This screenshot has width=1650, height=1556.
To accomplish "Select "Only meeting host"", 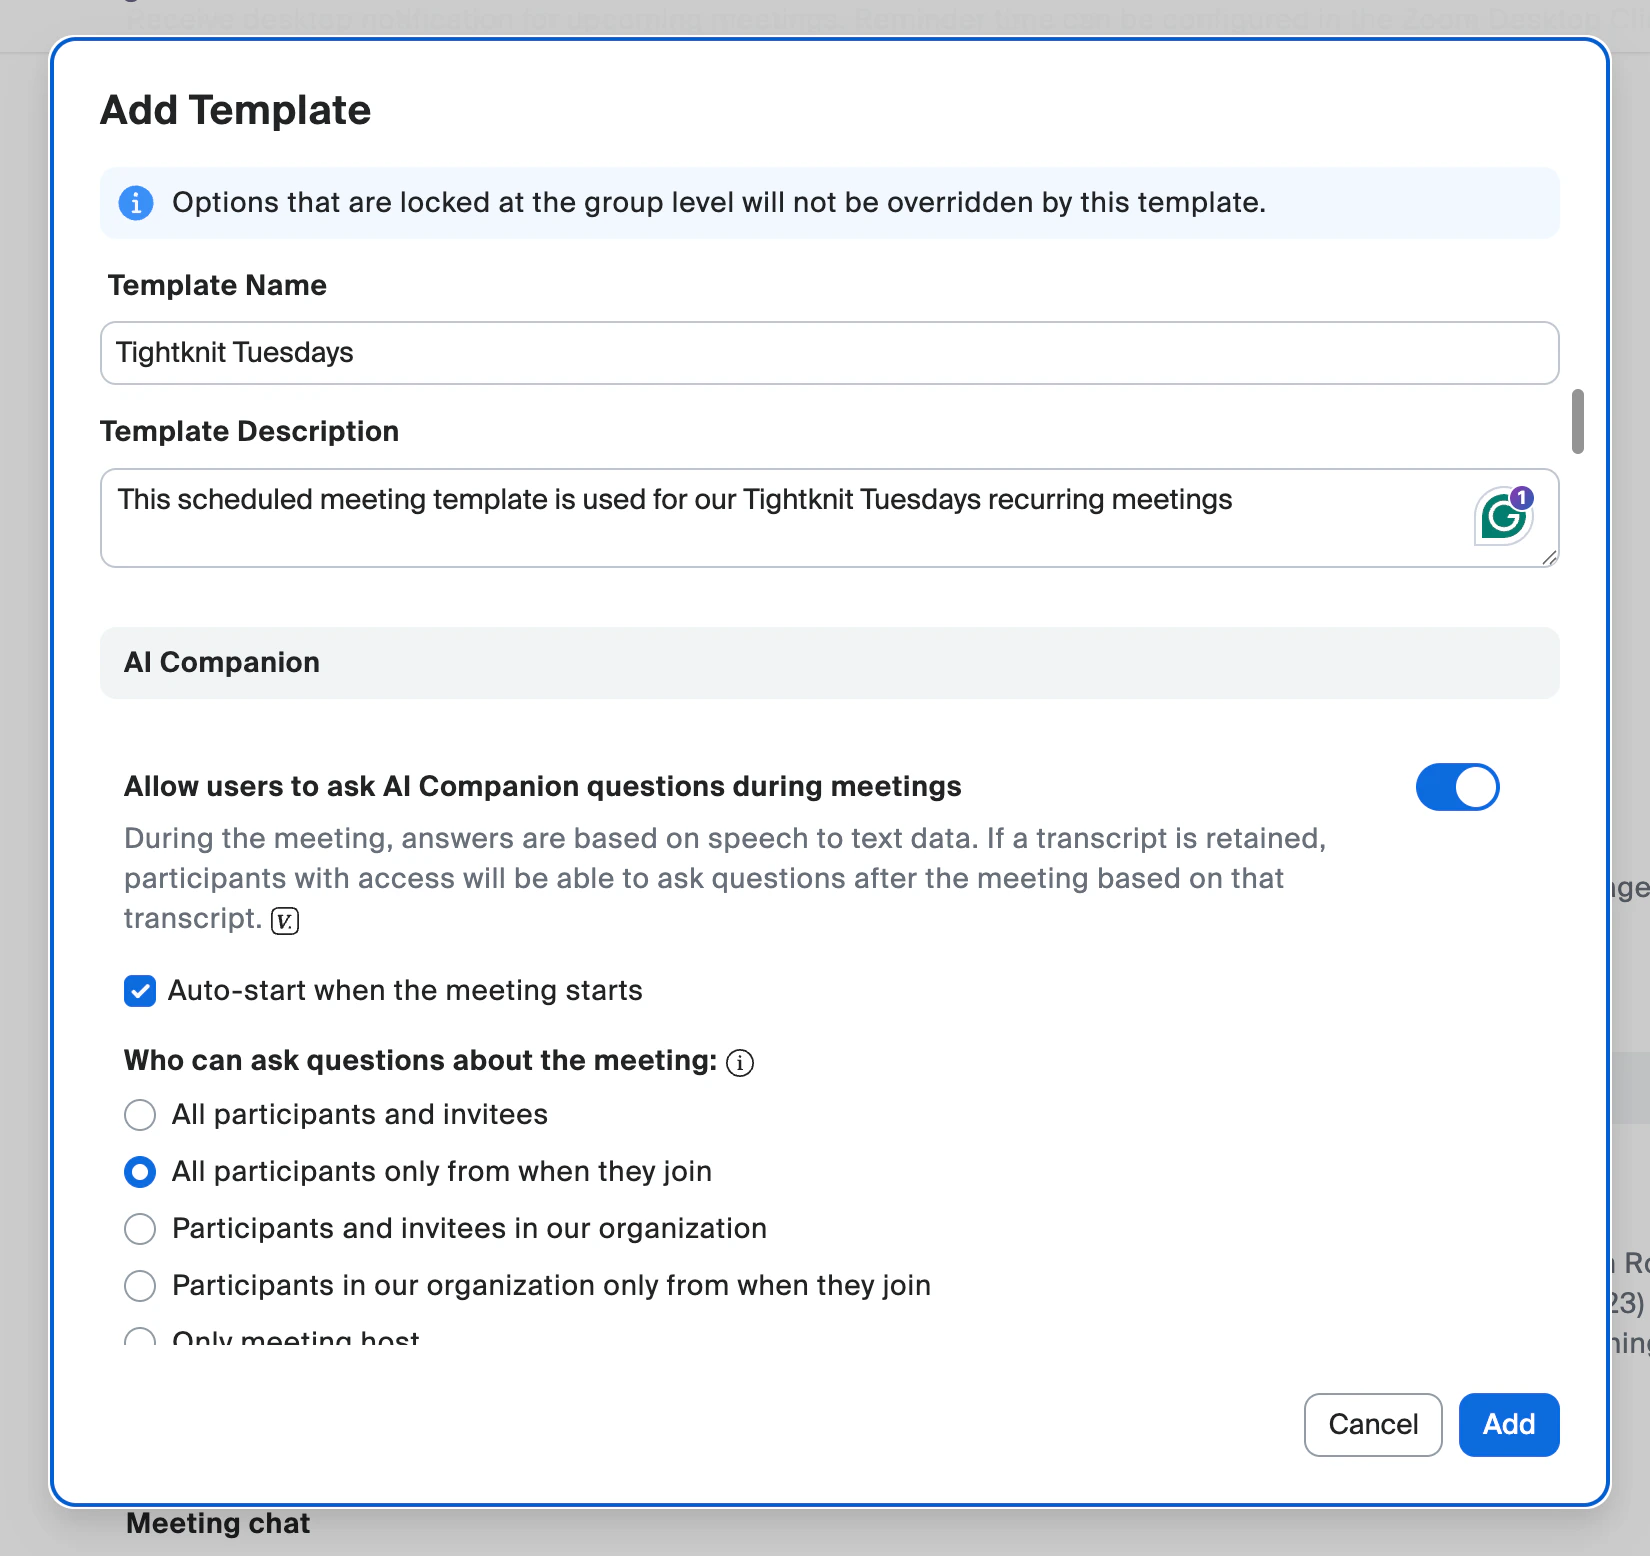I will (x=140, y=1338).
